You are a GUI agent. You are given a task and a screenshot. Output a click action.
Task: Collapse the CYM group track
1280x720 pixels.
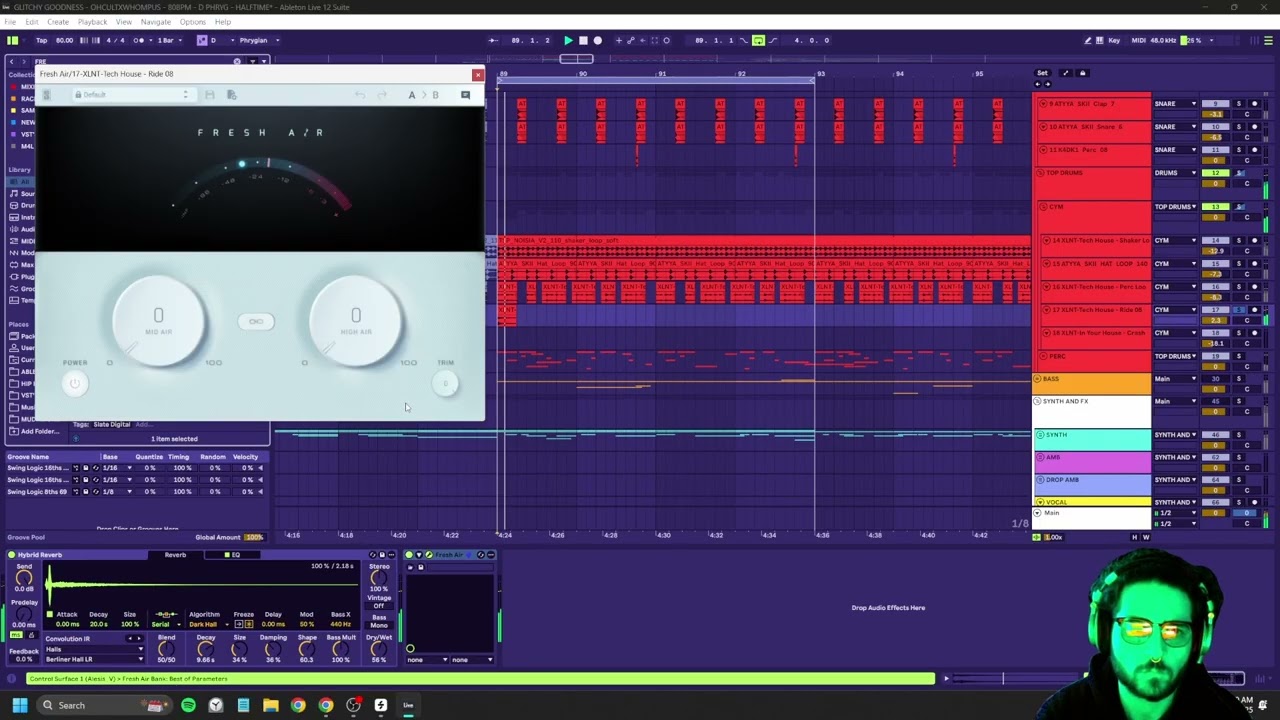point(1041,207)
